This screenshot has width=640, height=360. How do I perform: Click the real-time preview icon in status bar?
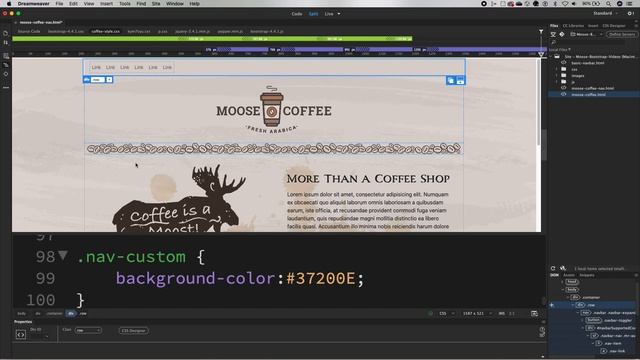point(534,313)
